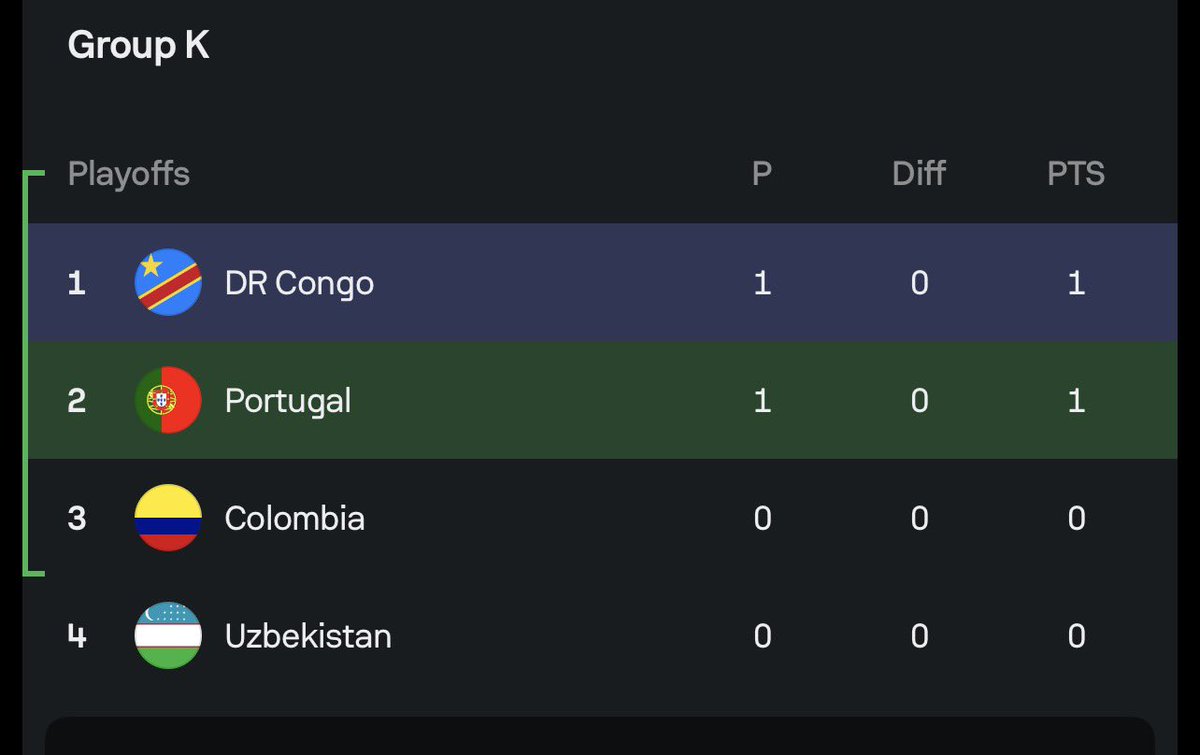Click the green playoffs bracket line
The image size is (1200, 755).
pos(25,374)
